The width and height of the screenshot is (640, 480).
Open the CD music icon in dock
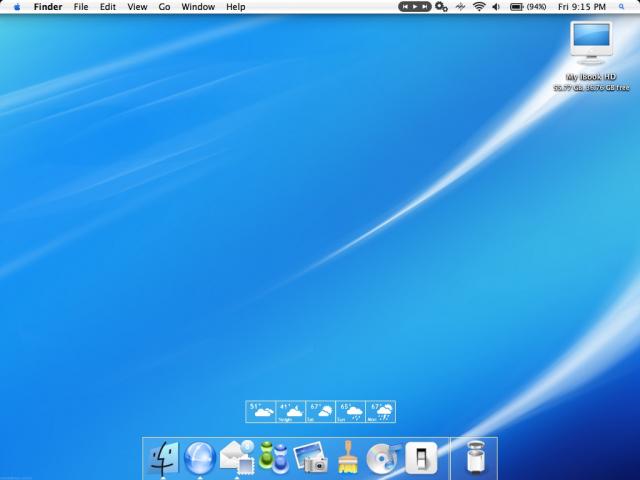382,458
